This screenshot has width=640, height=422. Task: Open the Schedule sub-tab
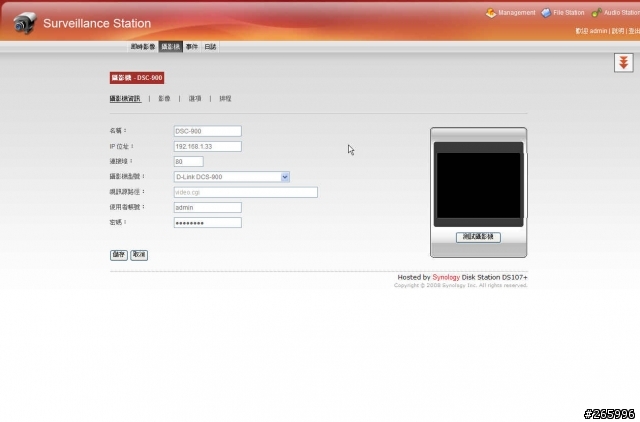point(225,98)
